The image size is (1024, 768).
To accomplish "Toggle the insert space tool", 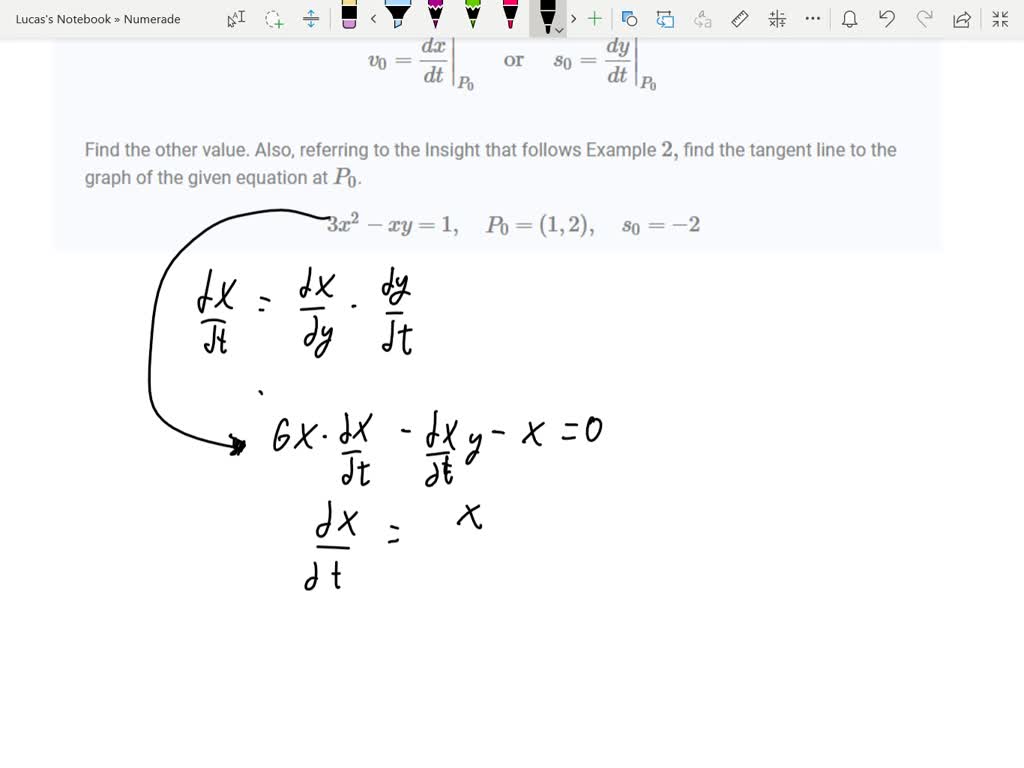I will click(310, 18).
